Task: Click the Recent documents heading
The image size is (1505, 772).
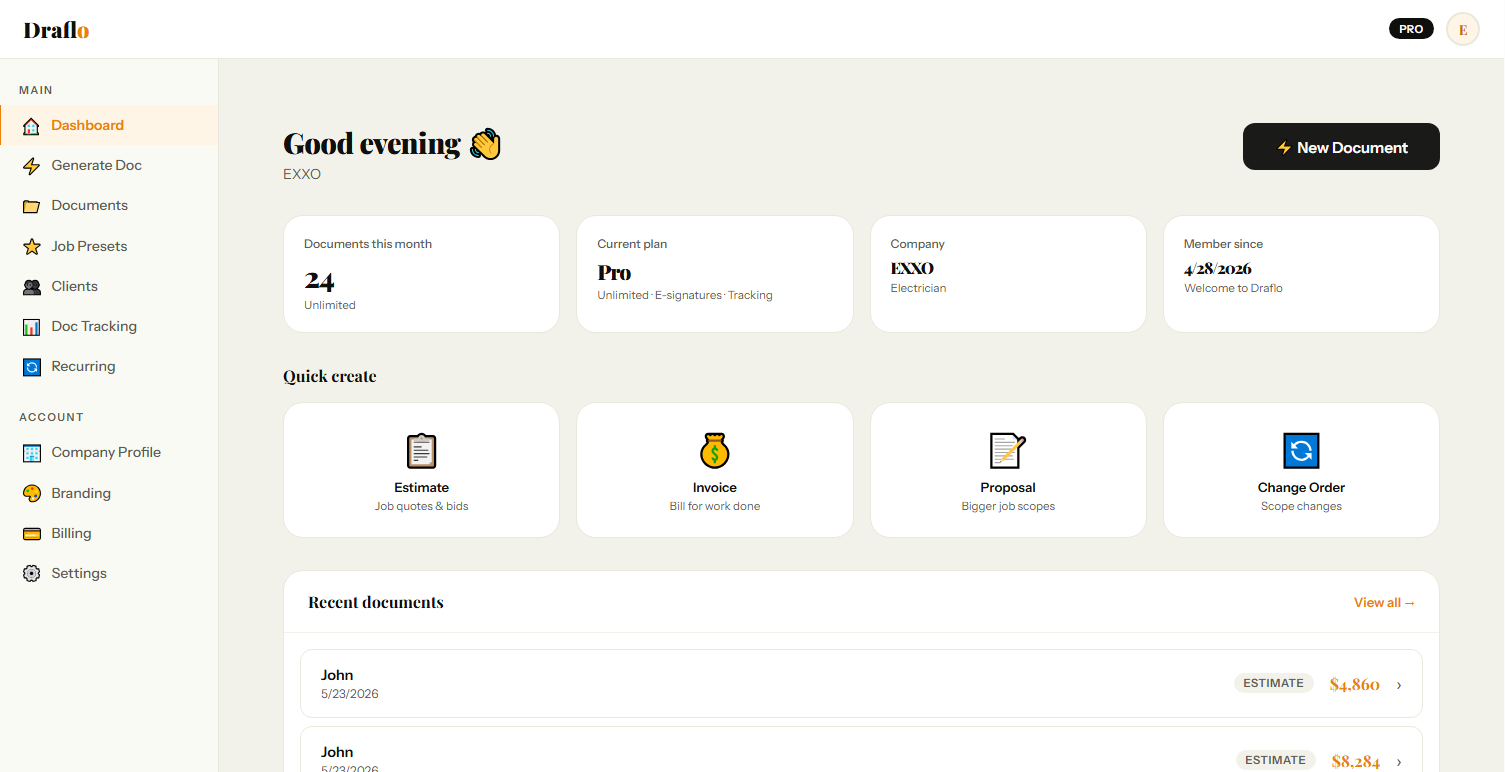Action: click(x=376, y=603)
